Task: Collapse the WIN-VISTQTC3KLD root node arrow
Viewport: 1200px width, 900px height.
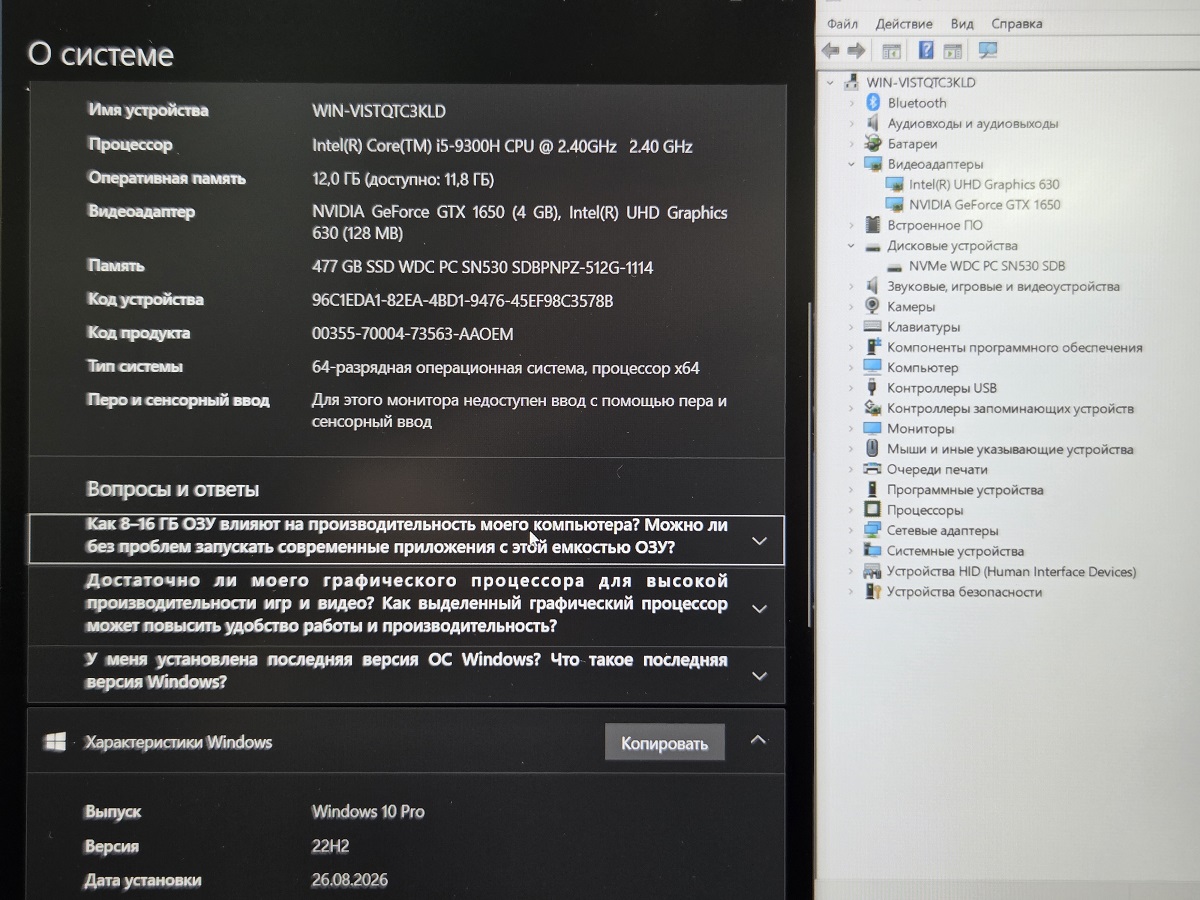Action: [830, 82]
